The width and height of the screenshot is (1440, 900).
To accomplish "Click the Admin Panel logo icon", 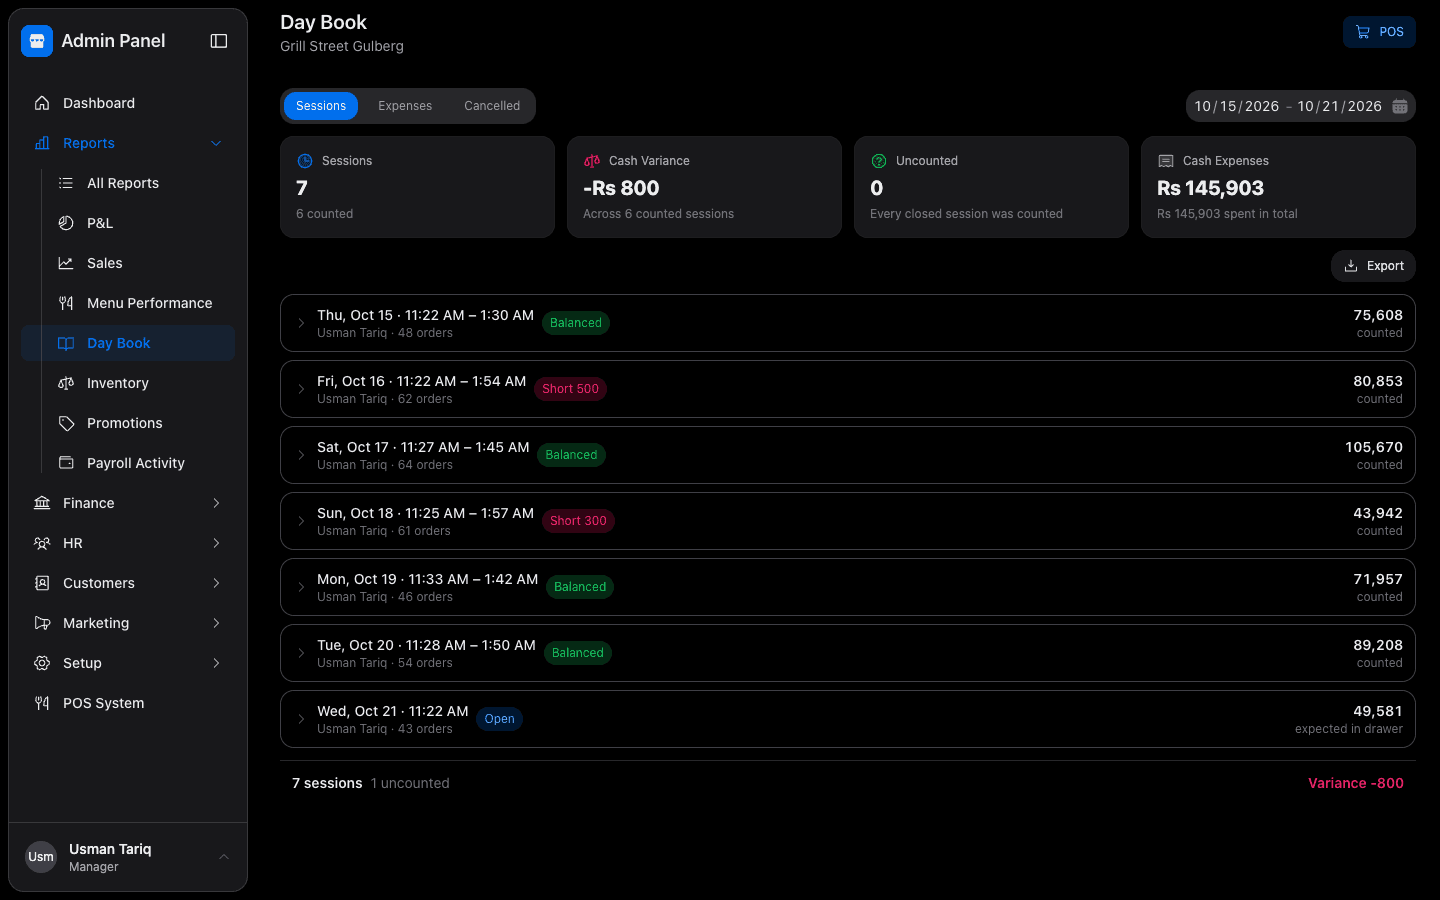I will [x=37, y=41].
